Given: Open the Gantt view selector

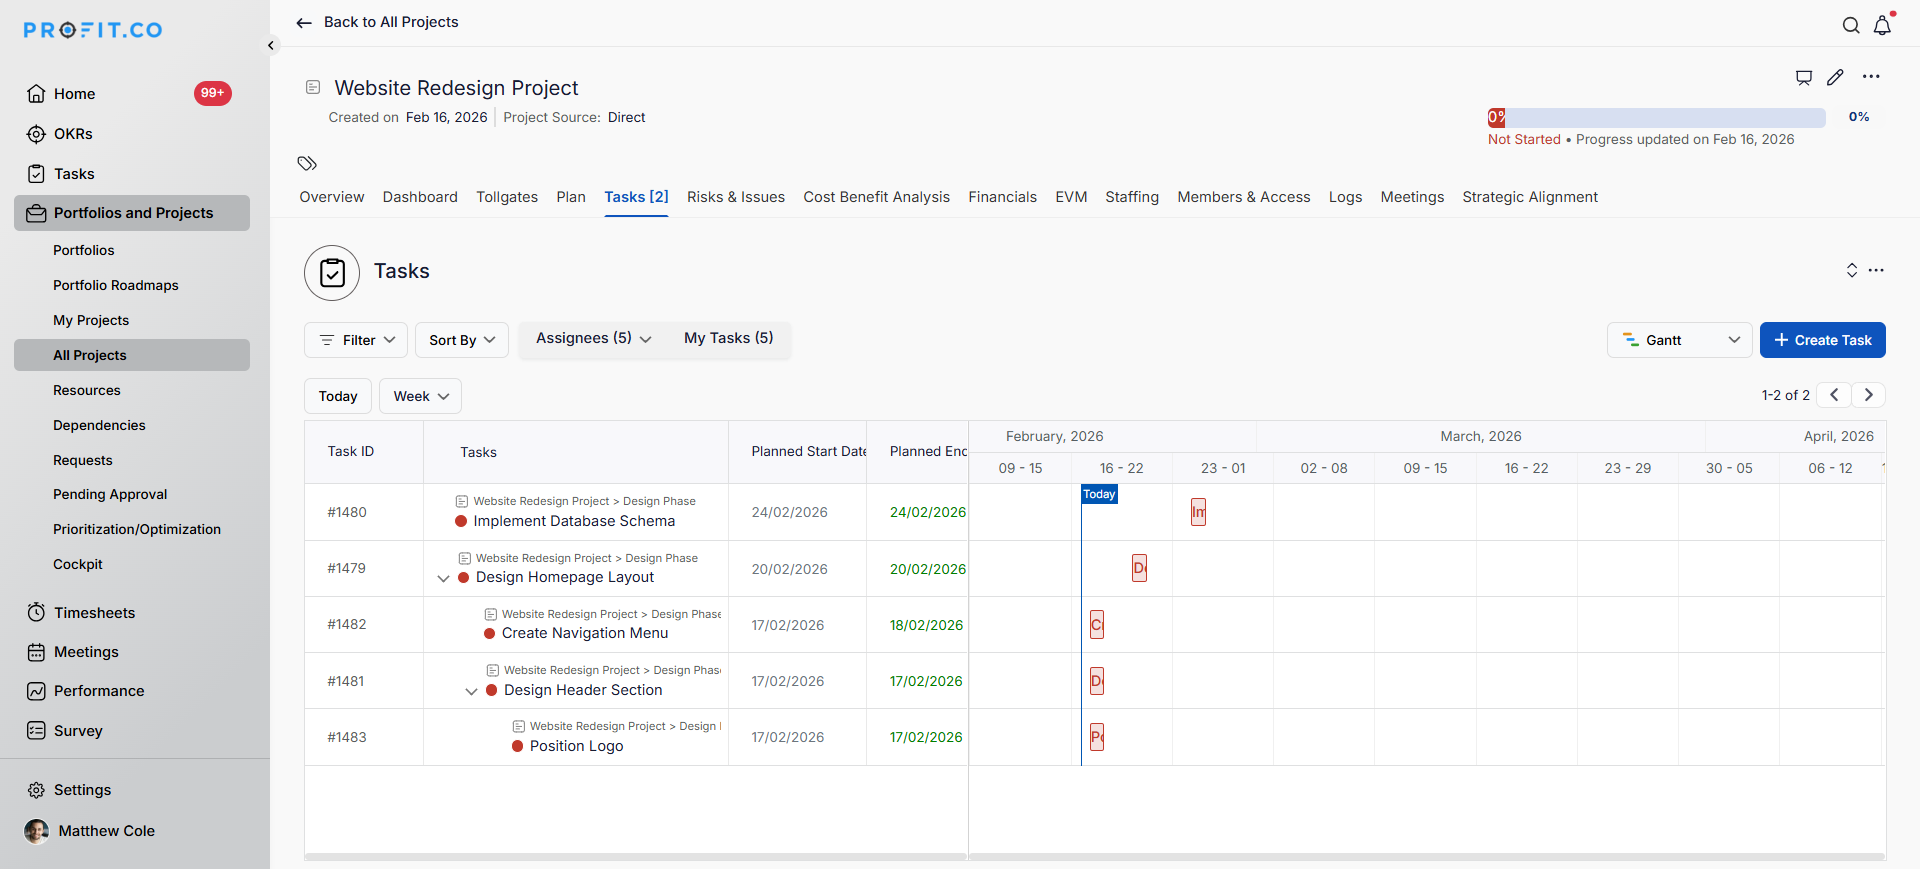Looking at the screenshot, I should point(1680,340).
